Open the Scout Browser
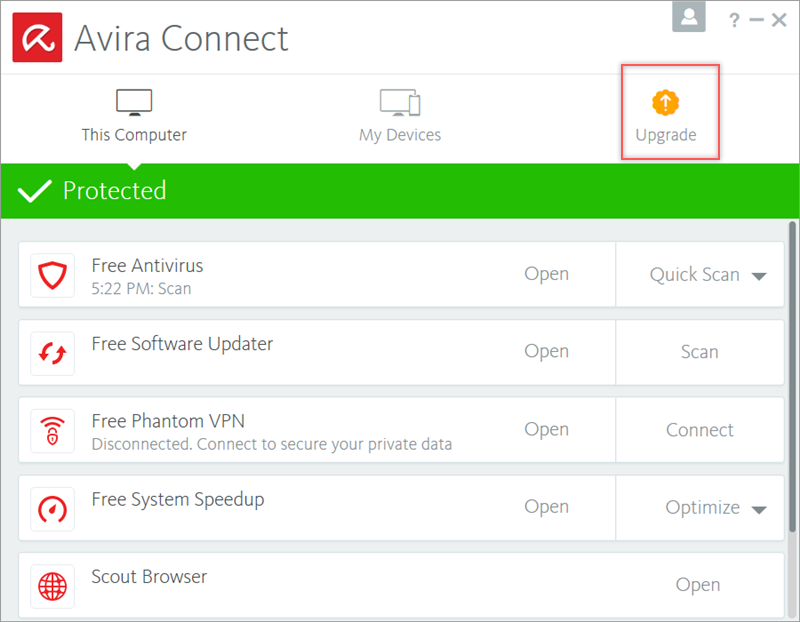Viewport: 800px width, 622px height. coord(697,585)
